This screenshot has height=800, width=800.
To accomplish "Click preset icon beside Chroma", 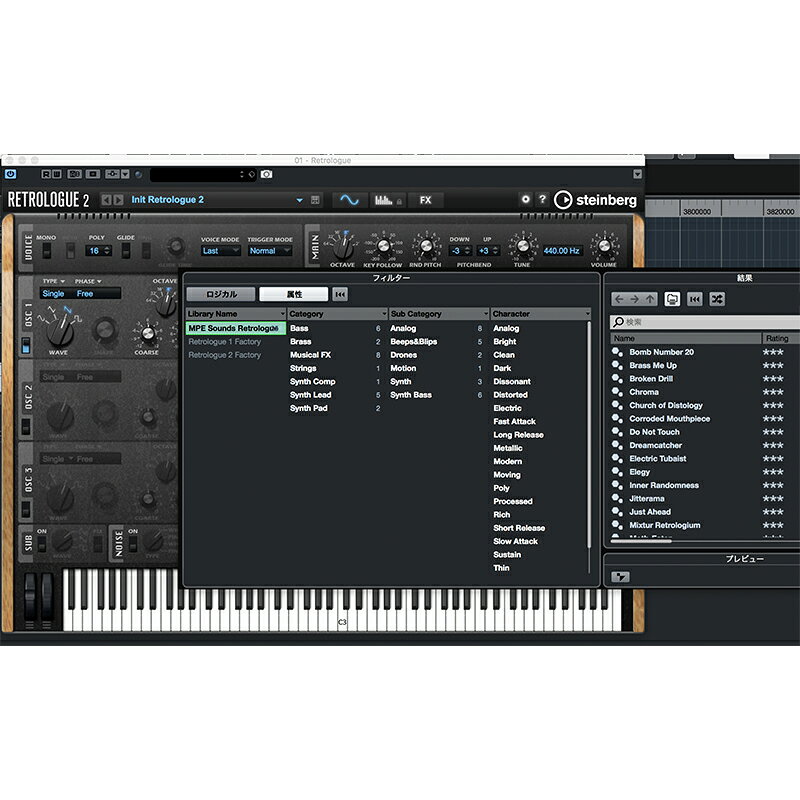I will point(617,392).
